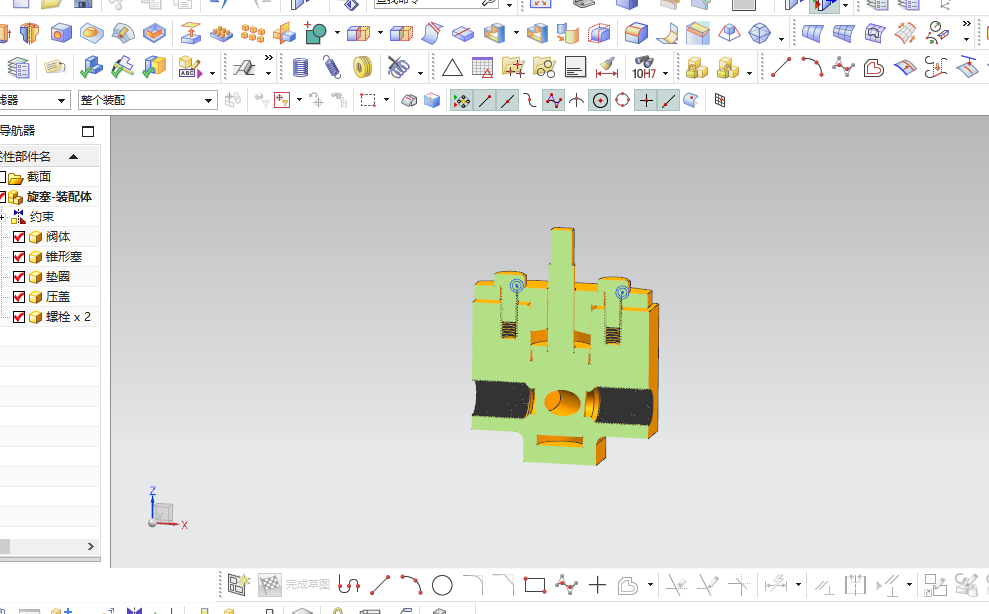Select the Shell tool
Screen dimensions: 989x614
[537, 33]
